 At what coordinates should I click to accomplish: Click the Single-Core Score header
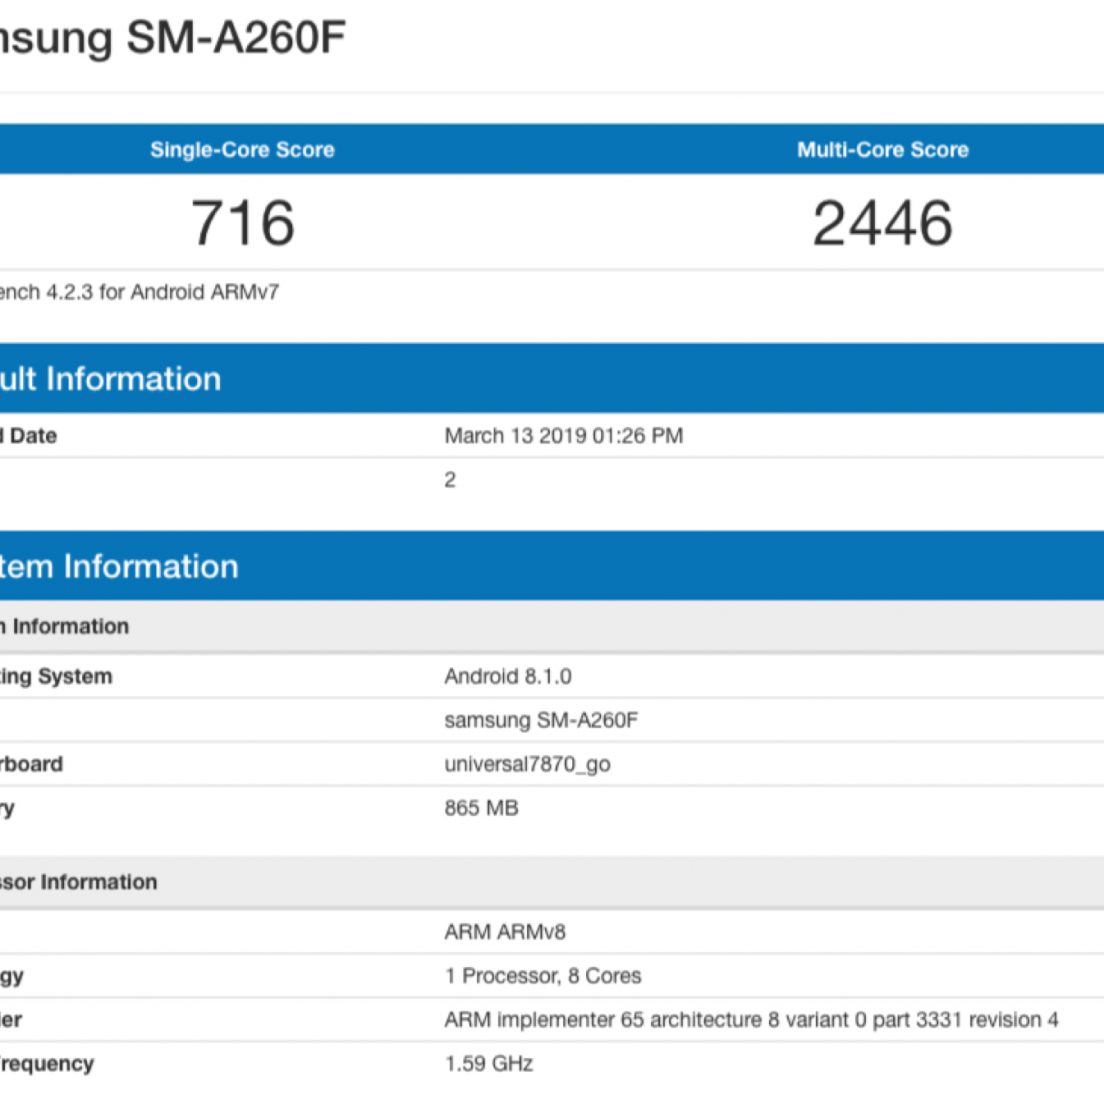(242, 150)
